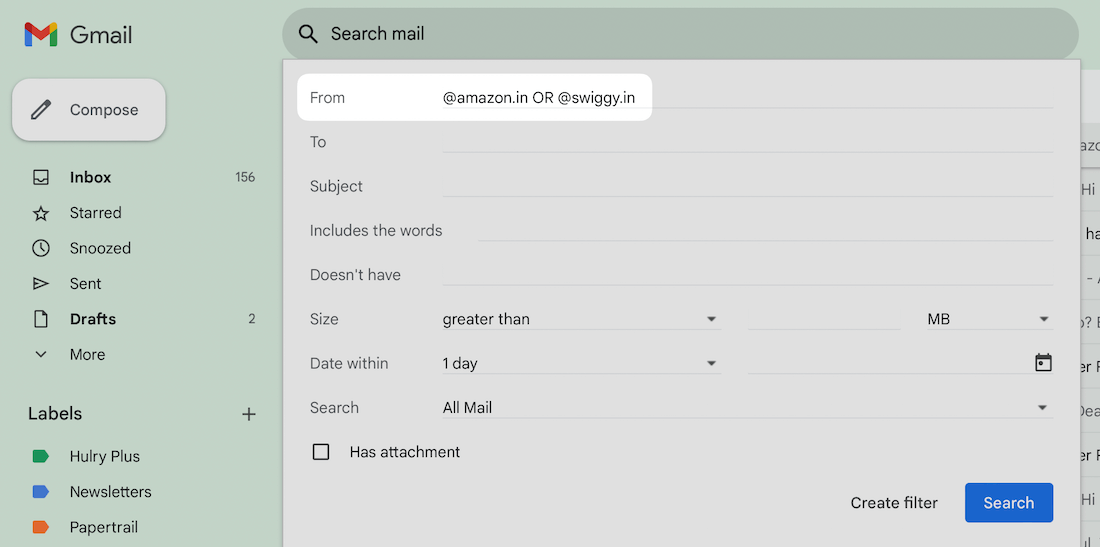The image size is (1100, 547).
Task: Click the search magnifier icon
Action: point(309,34)
